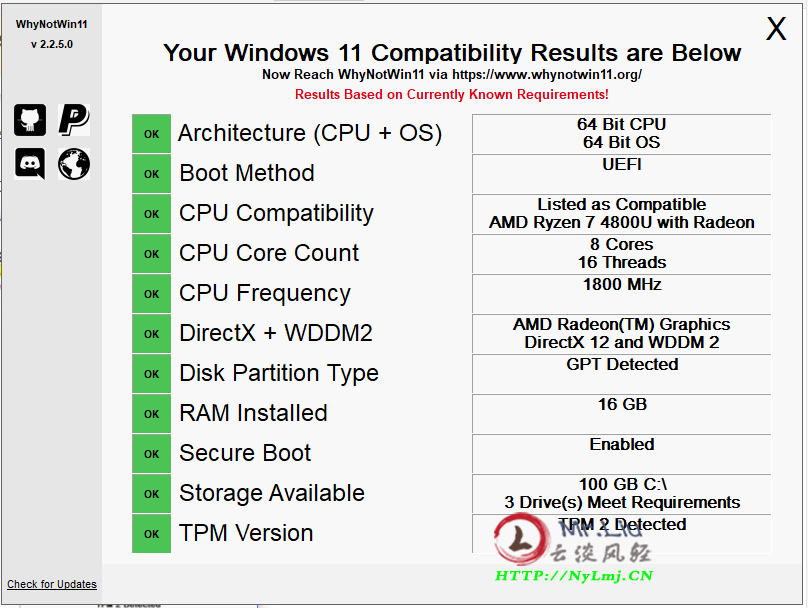This screenshot has width=808, height=608.
Task: Open the globe website icon
Action: pyautogui.click(x=74, y=164)
